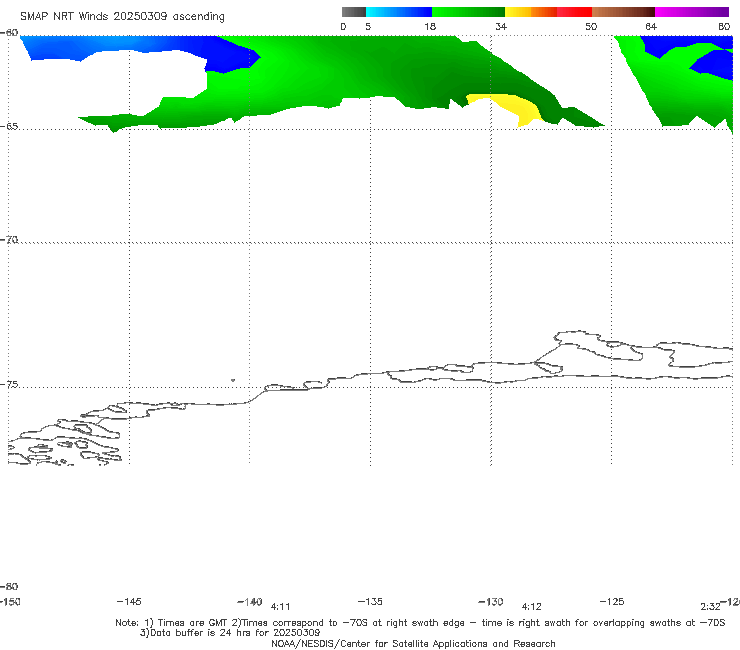
Task: Click the swath time label '4:12'
Action: click(531, 607)
